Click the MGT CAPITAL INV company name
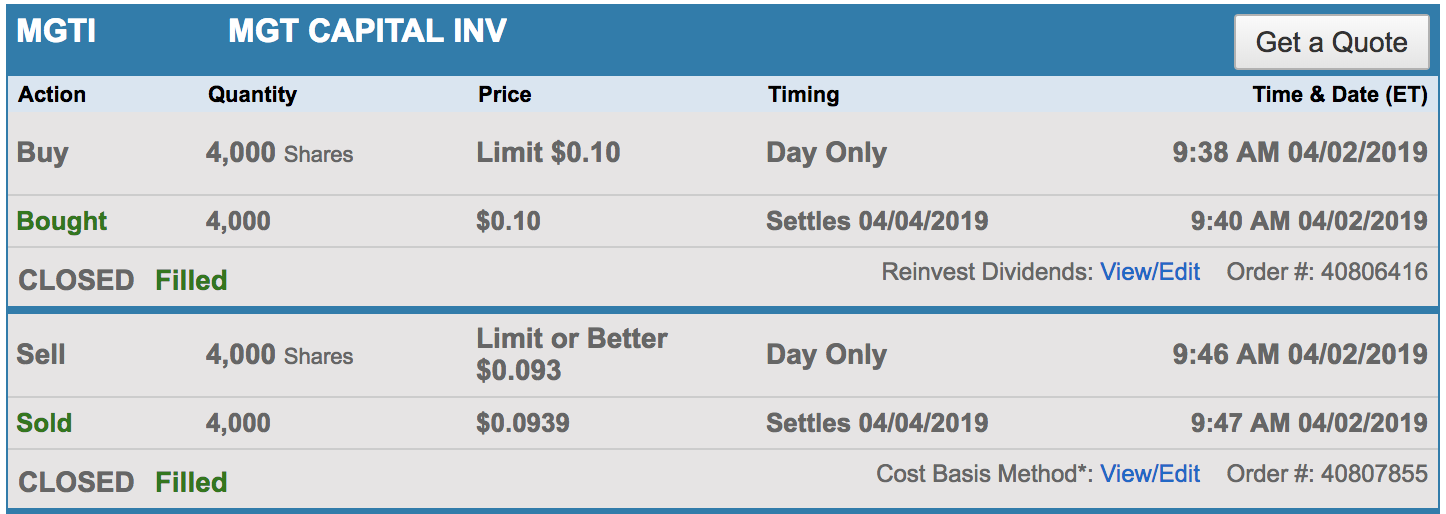This screenshot has height=514, width=1446. [367, 32]
